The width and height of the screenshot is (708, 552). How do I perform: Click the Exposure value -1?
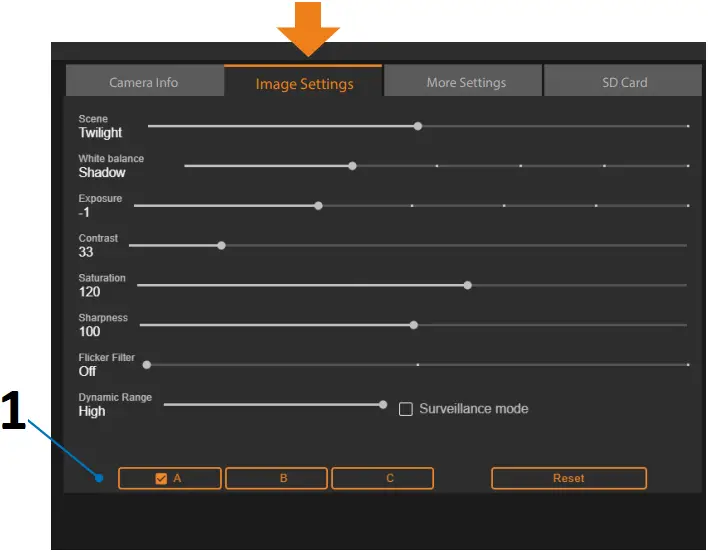tap(84, 212)
